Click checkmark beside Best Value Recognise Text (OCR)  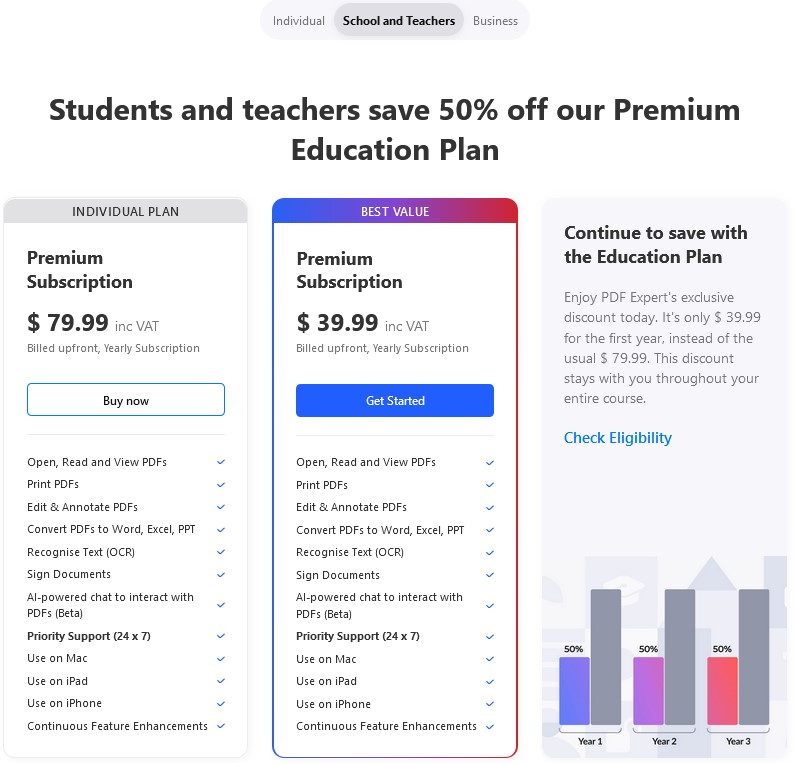coord(490,553)
